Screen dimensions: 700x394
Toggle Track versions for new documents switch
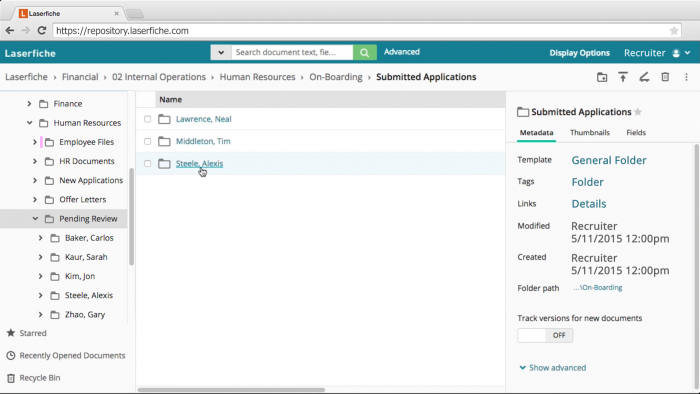coord(545,336)
